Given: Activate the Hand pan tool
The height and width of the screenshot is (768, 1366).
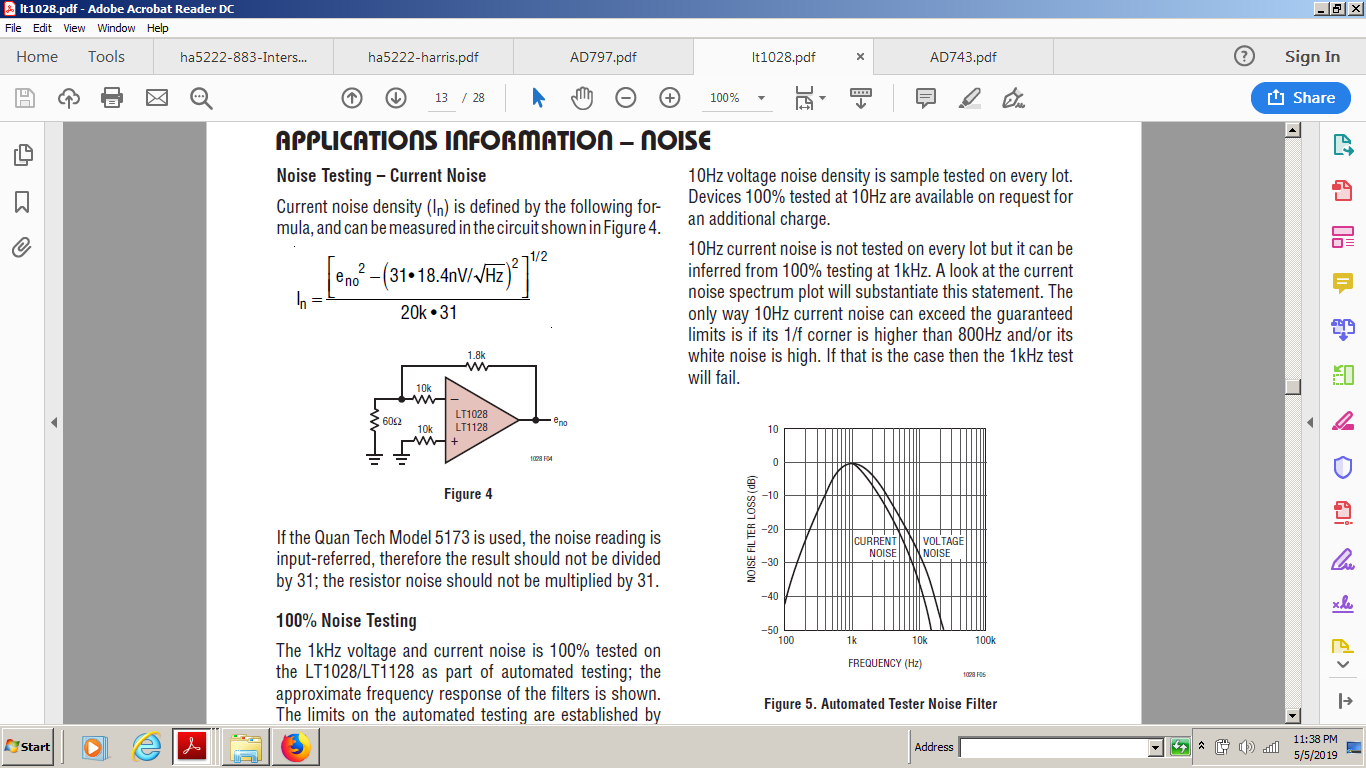Looking at the screenshot, I should pyautogui.click(x=582, y=98).
